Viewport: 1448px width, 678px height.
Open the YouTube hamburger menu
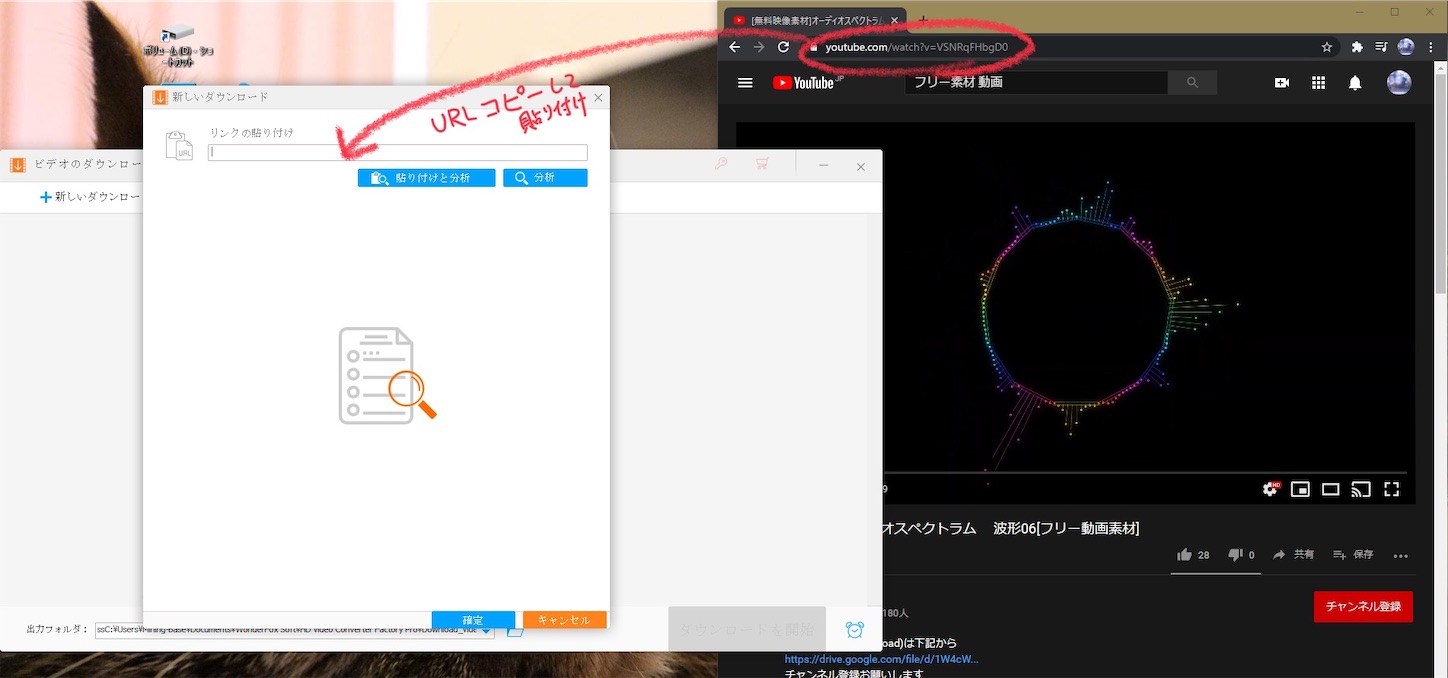point(745,83)
